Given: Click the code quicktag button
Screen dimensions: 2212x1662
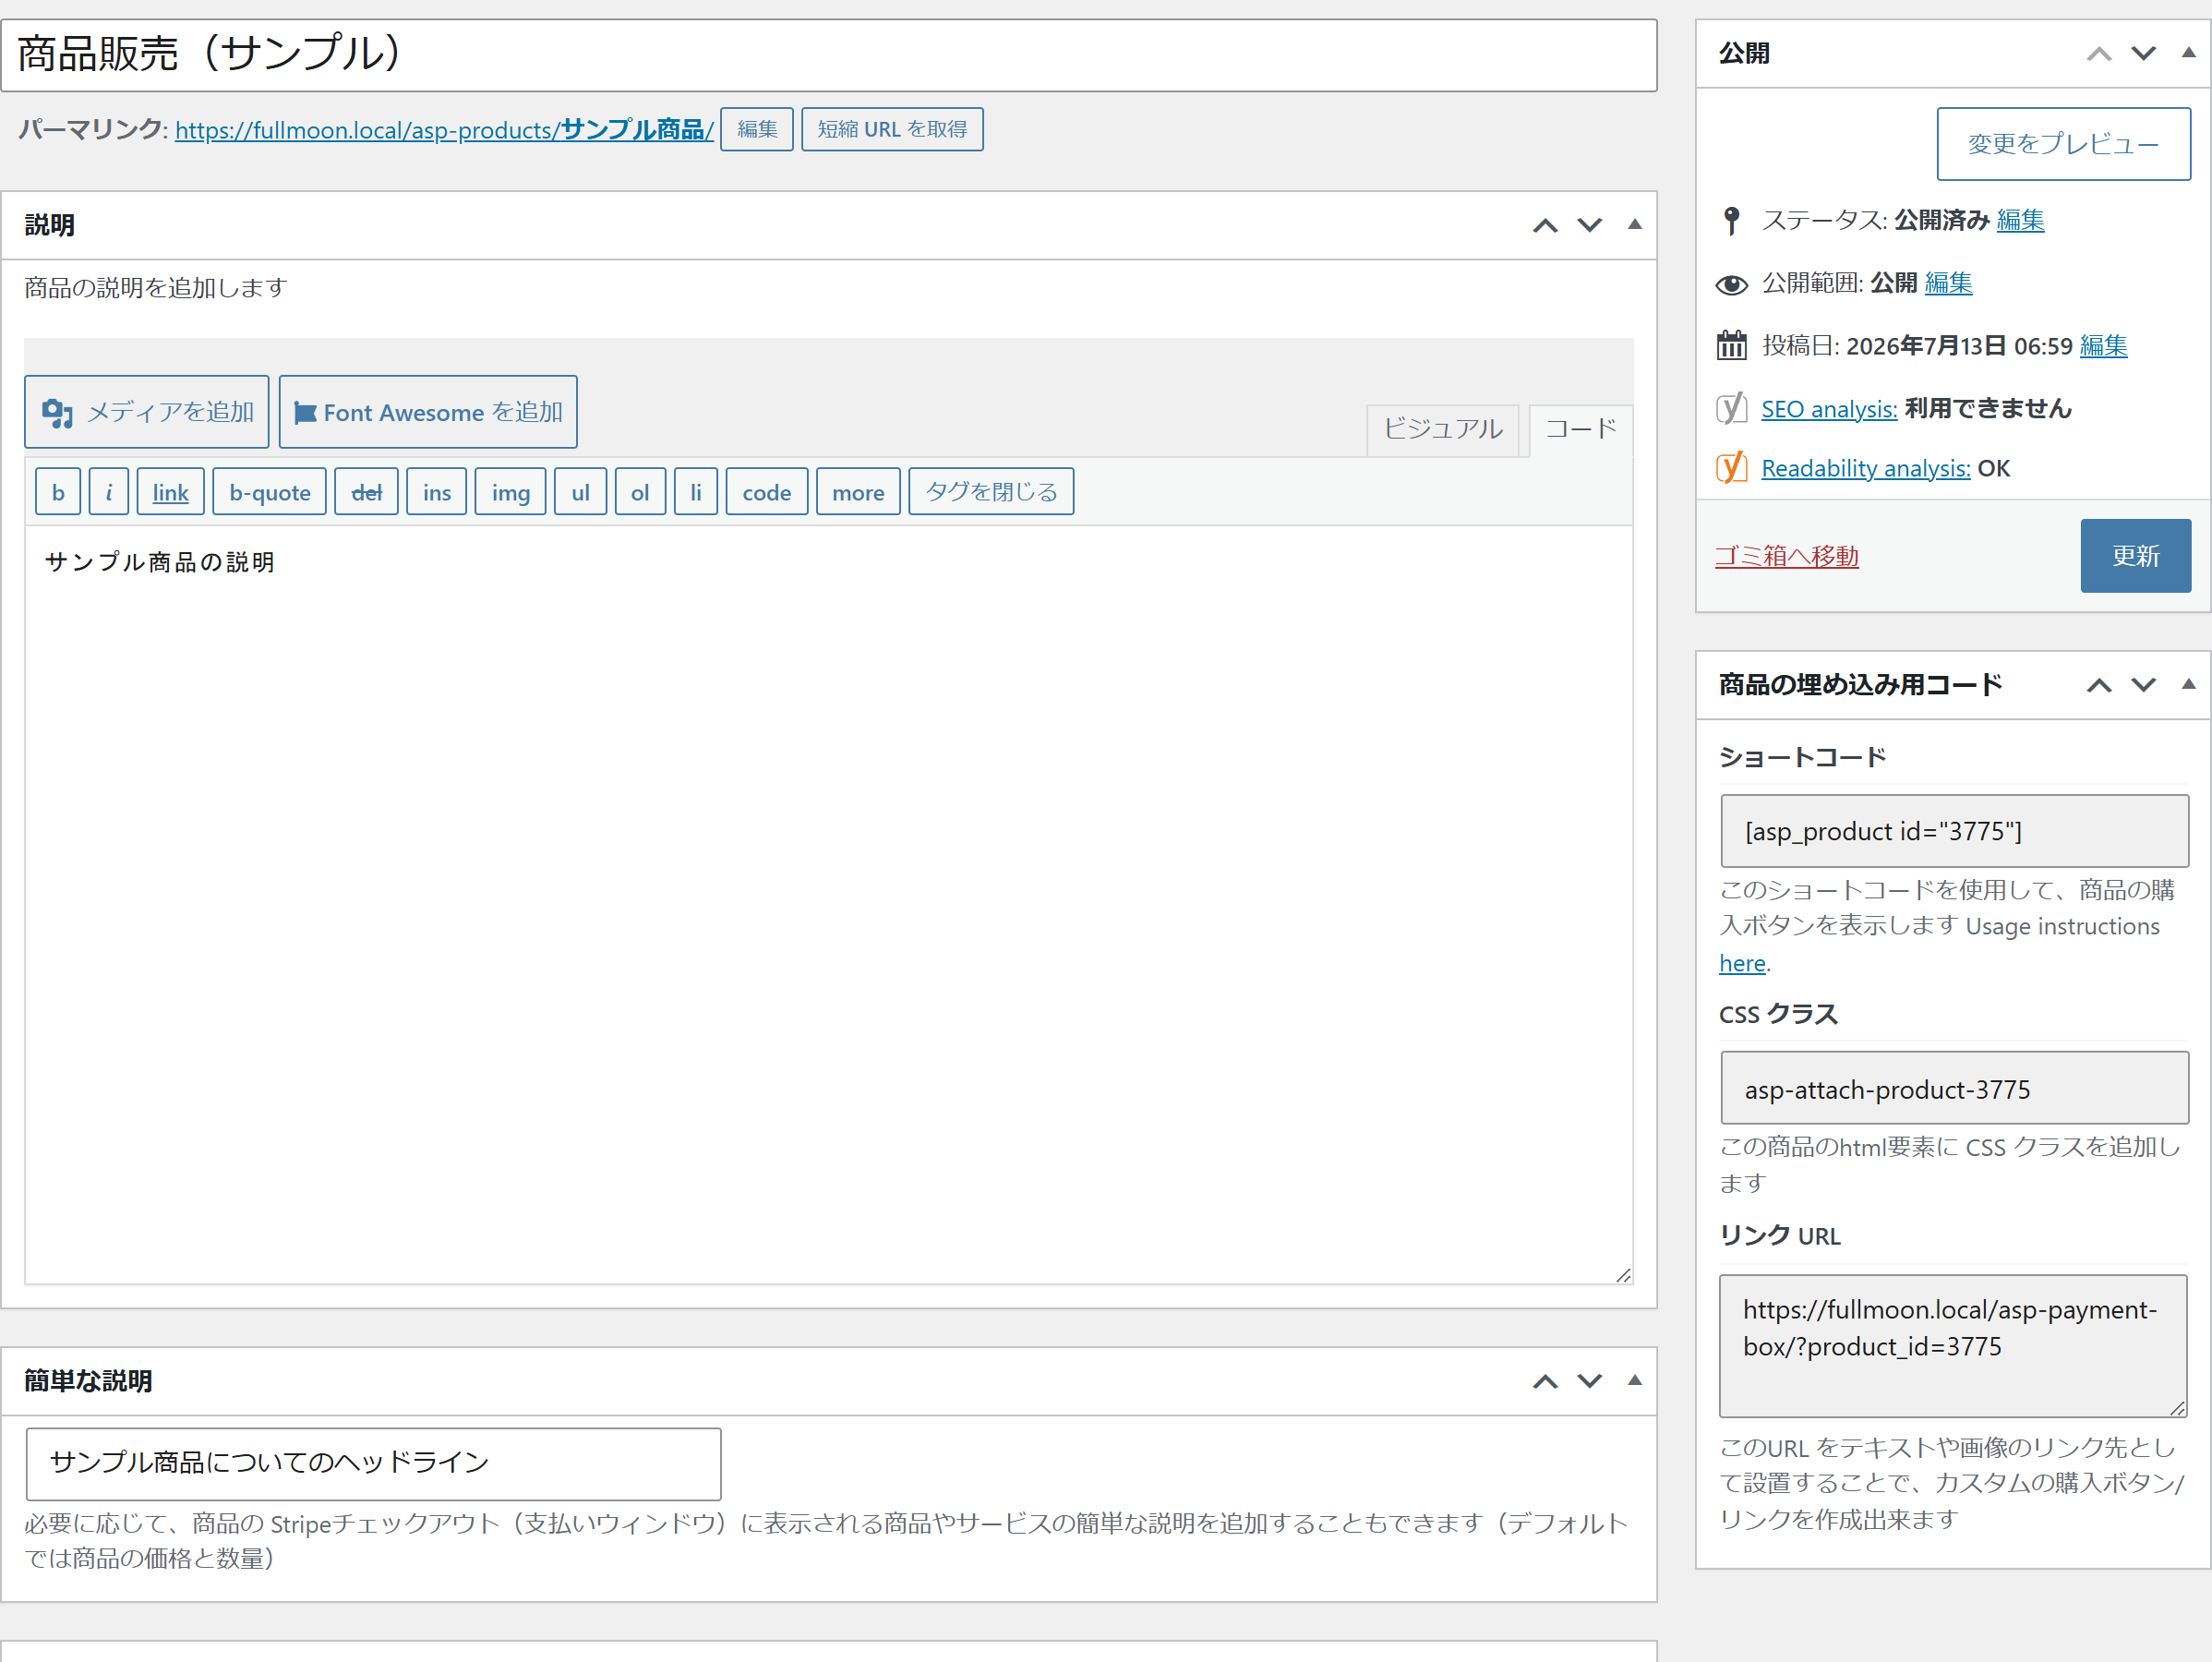Looking at the screenshot, I should (x=767, y=492).
